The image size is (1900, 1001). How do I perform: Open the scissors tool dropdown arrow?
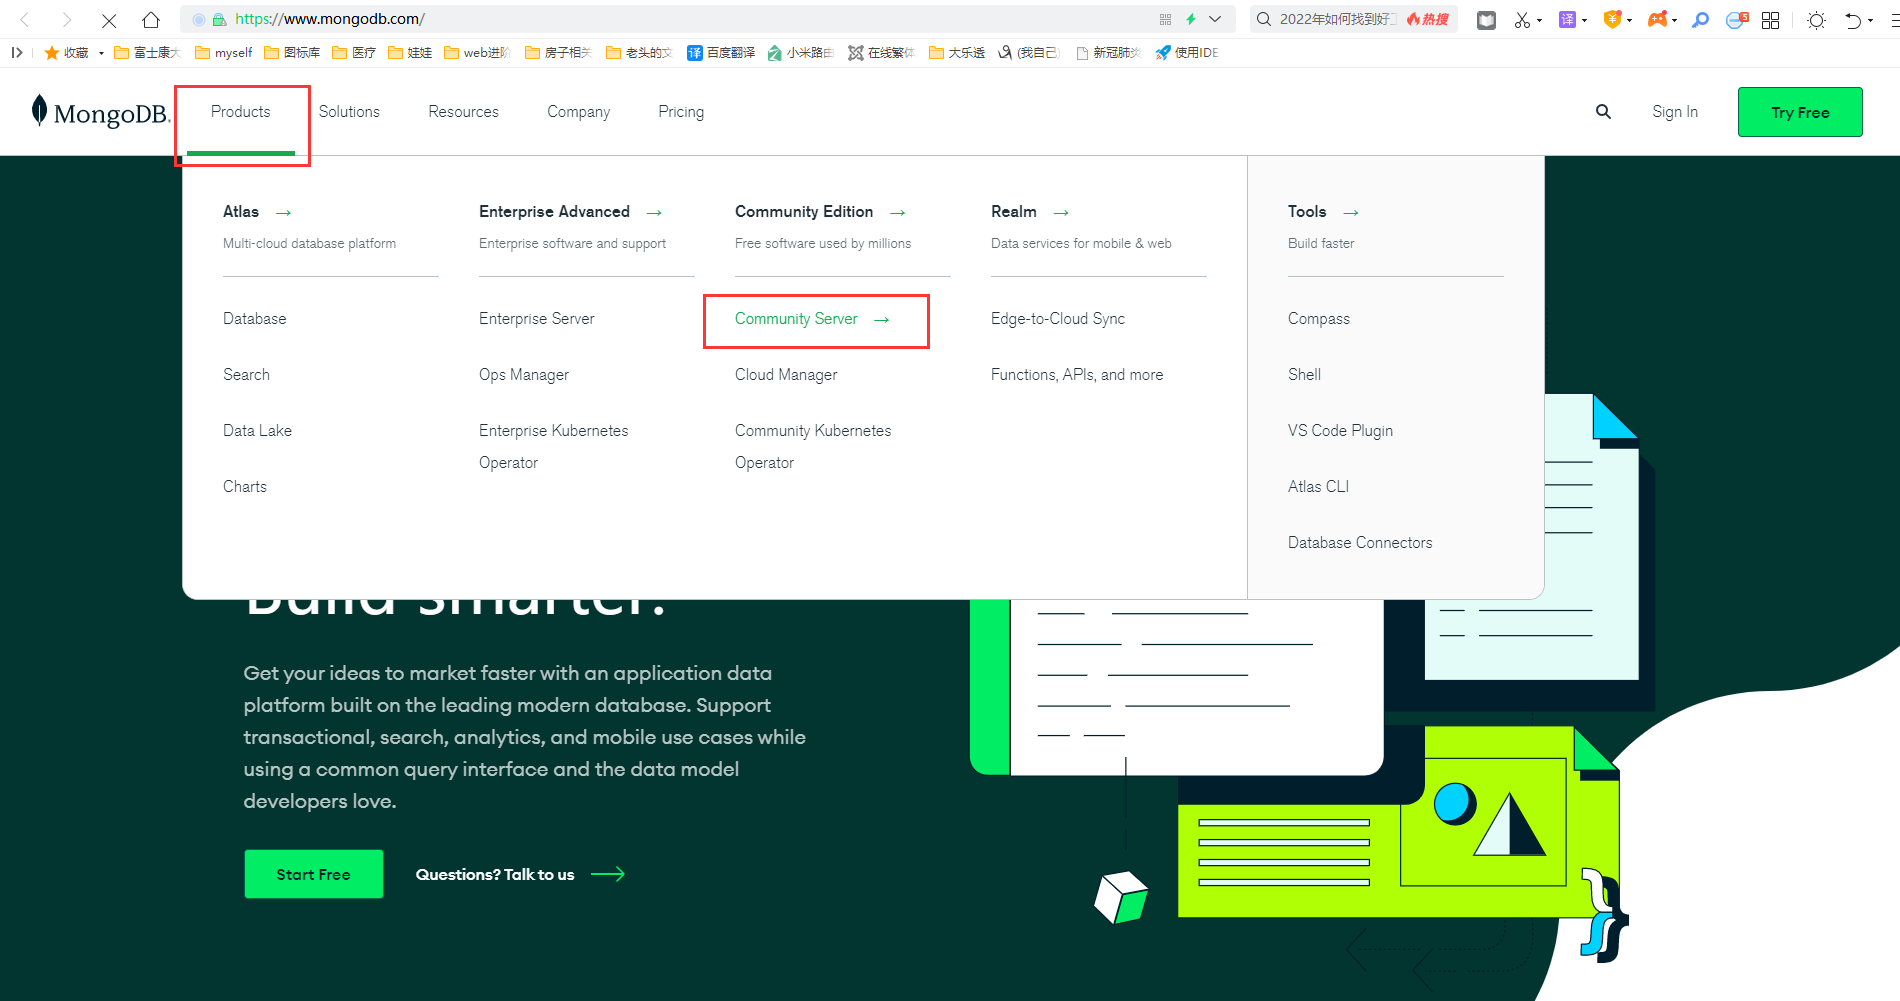[1539, 20]
